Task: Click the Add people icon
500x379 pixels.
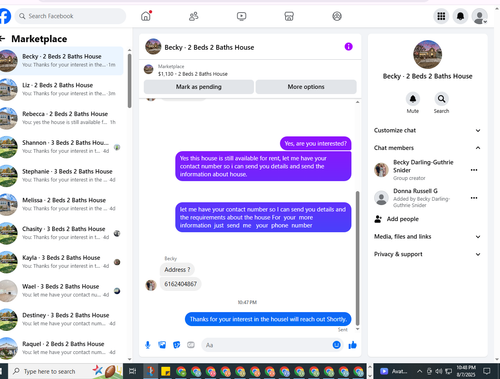Action: [x=378, y=219]
